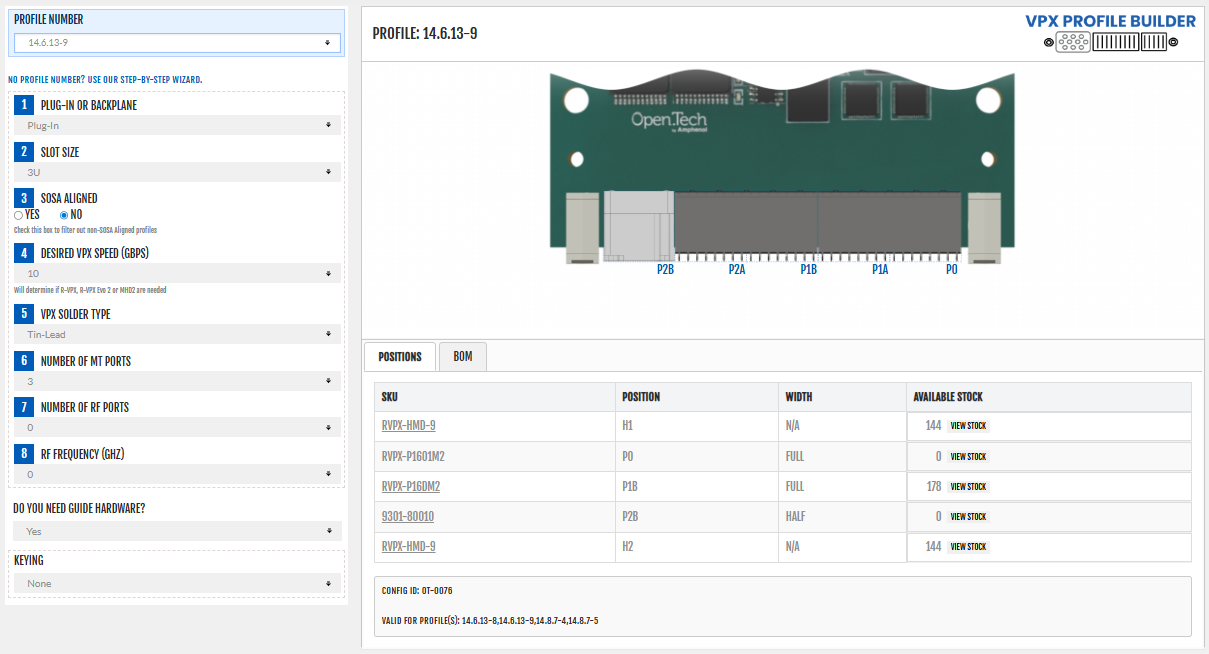The image size is (1209, 654).
Task: Click the blue step 1 badge for Plug-In or Backplane
Action: (22, 105)
